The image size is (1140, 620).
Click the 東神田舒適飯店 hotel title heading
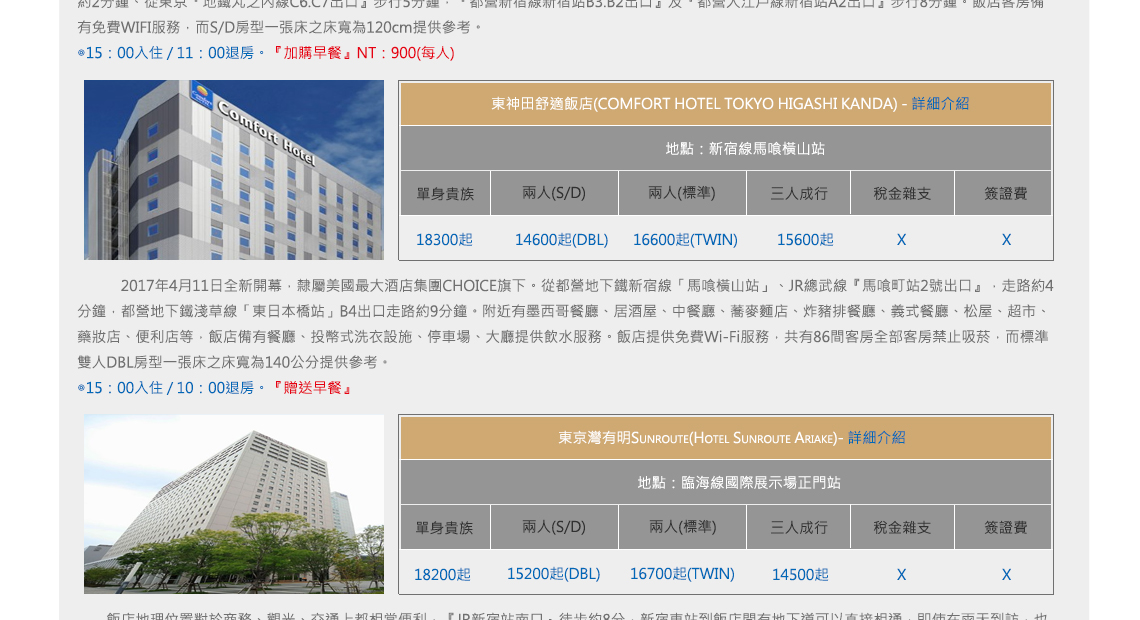coord(694,103)
